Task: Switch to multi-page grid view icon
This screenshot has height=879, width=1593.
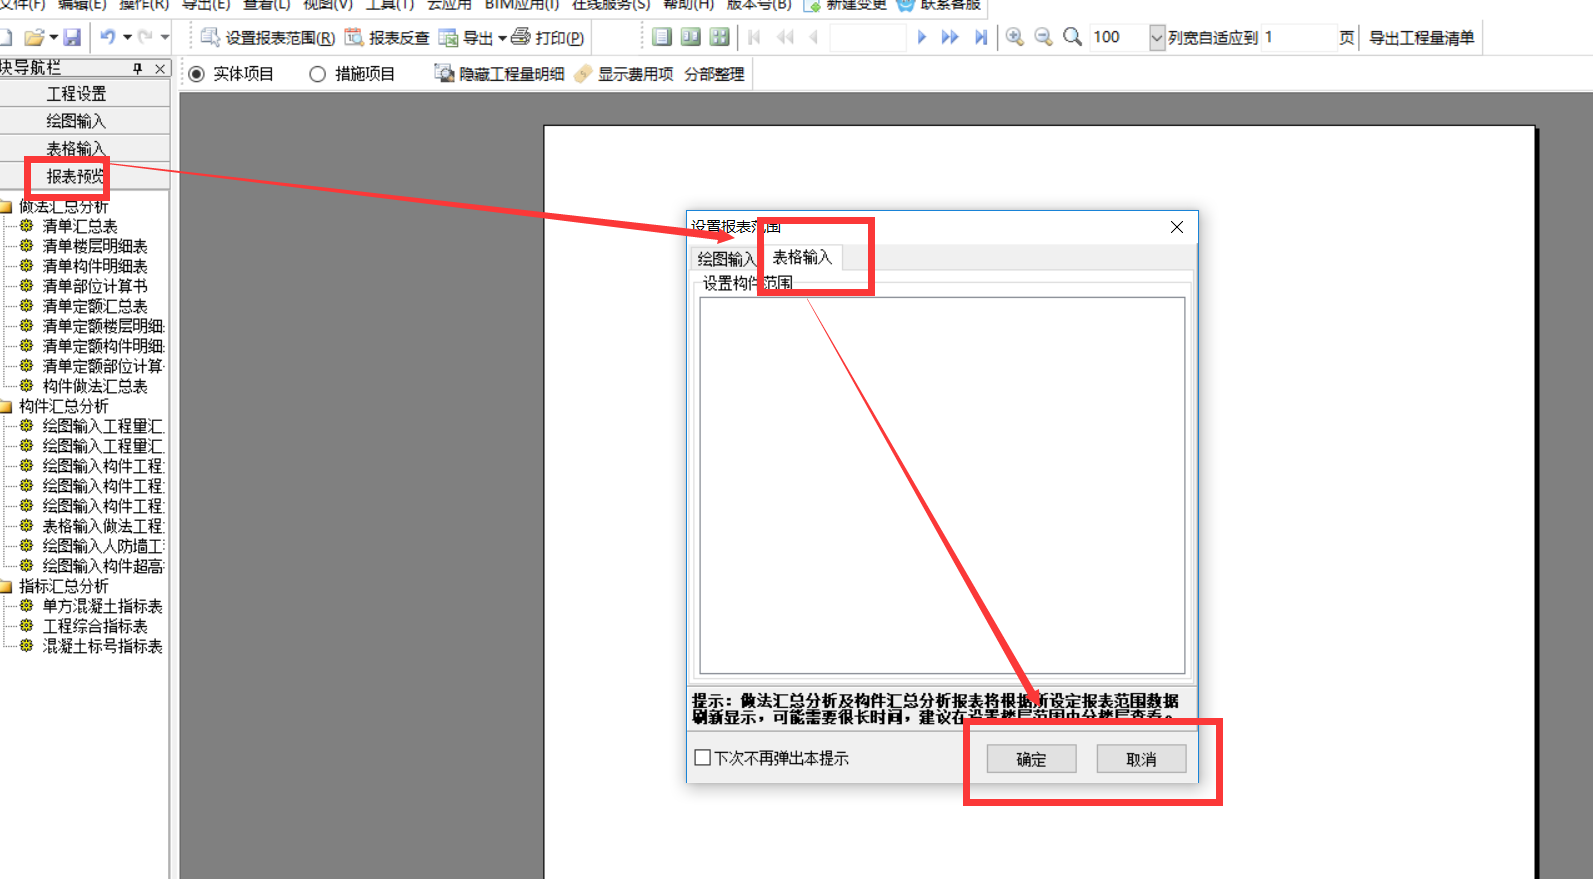Action: tap(719, 37)
